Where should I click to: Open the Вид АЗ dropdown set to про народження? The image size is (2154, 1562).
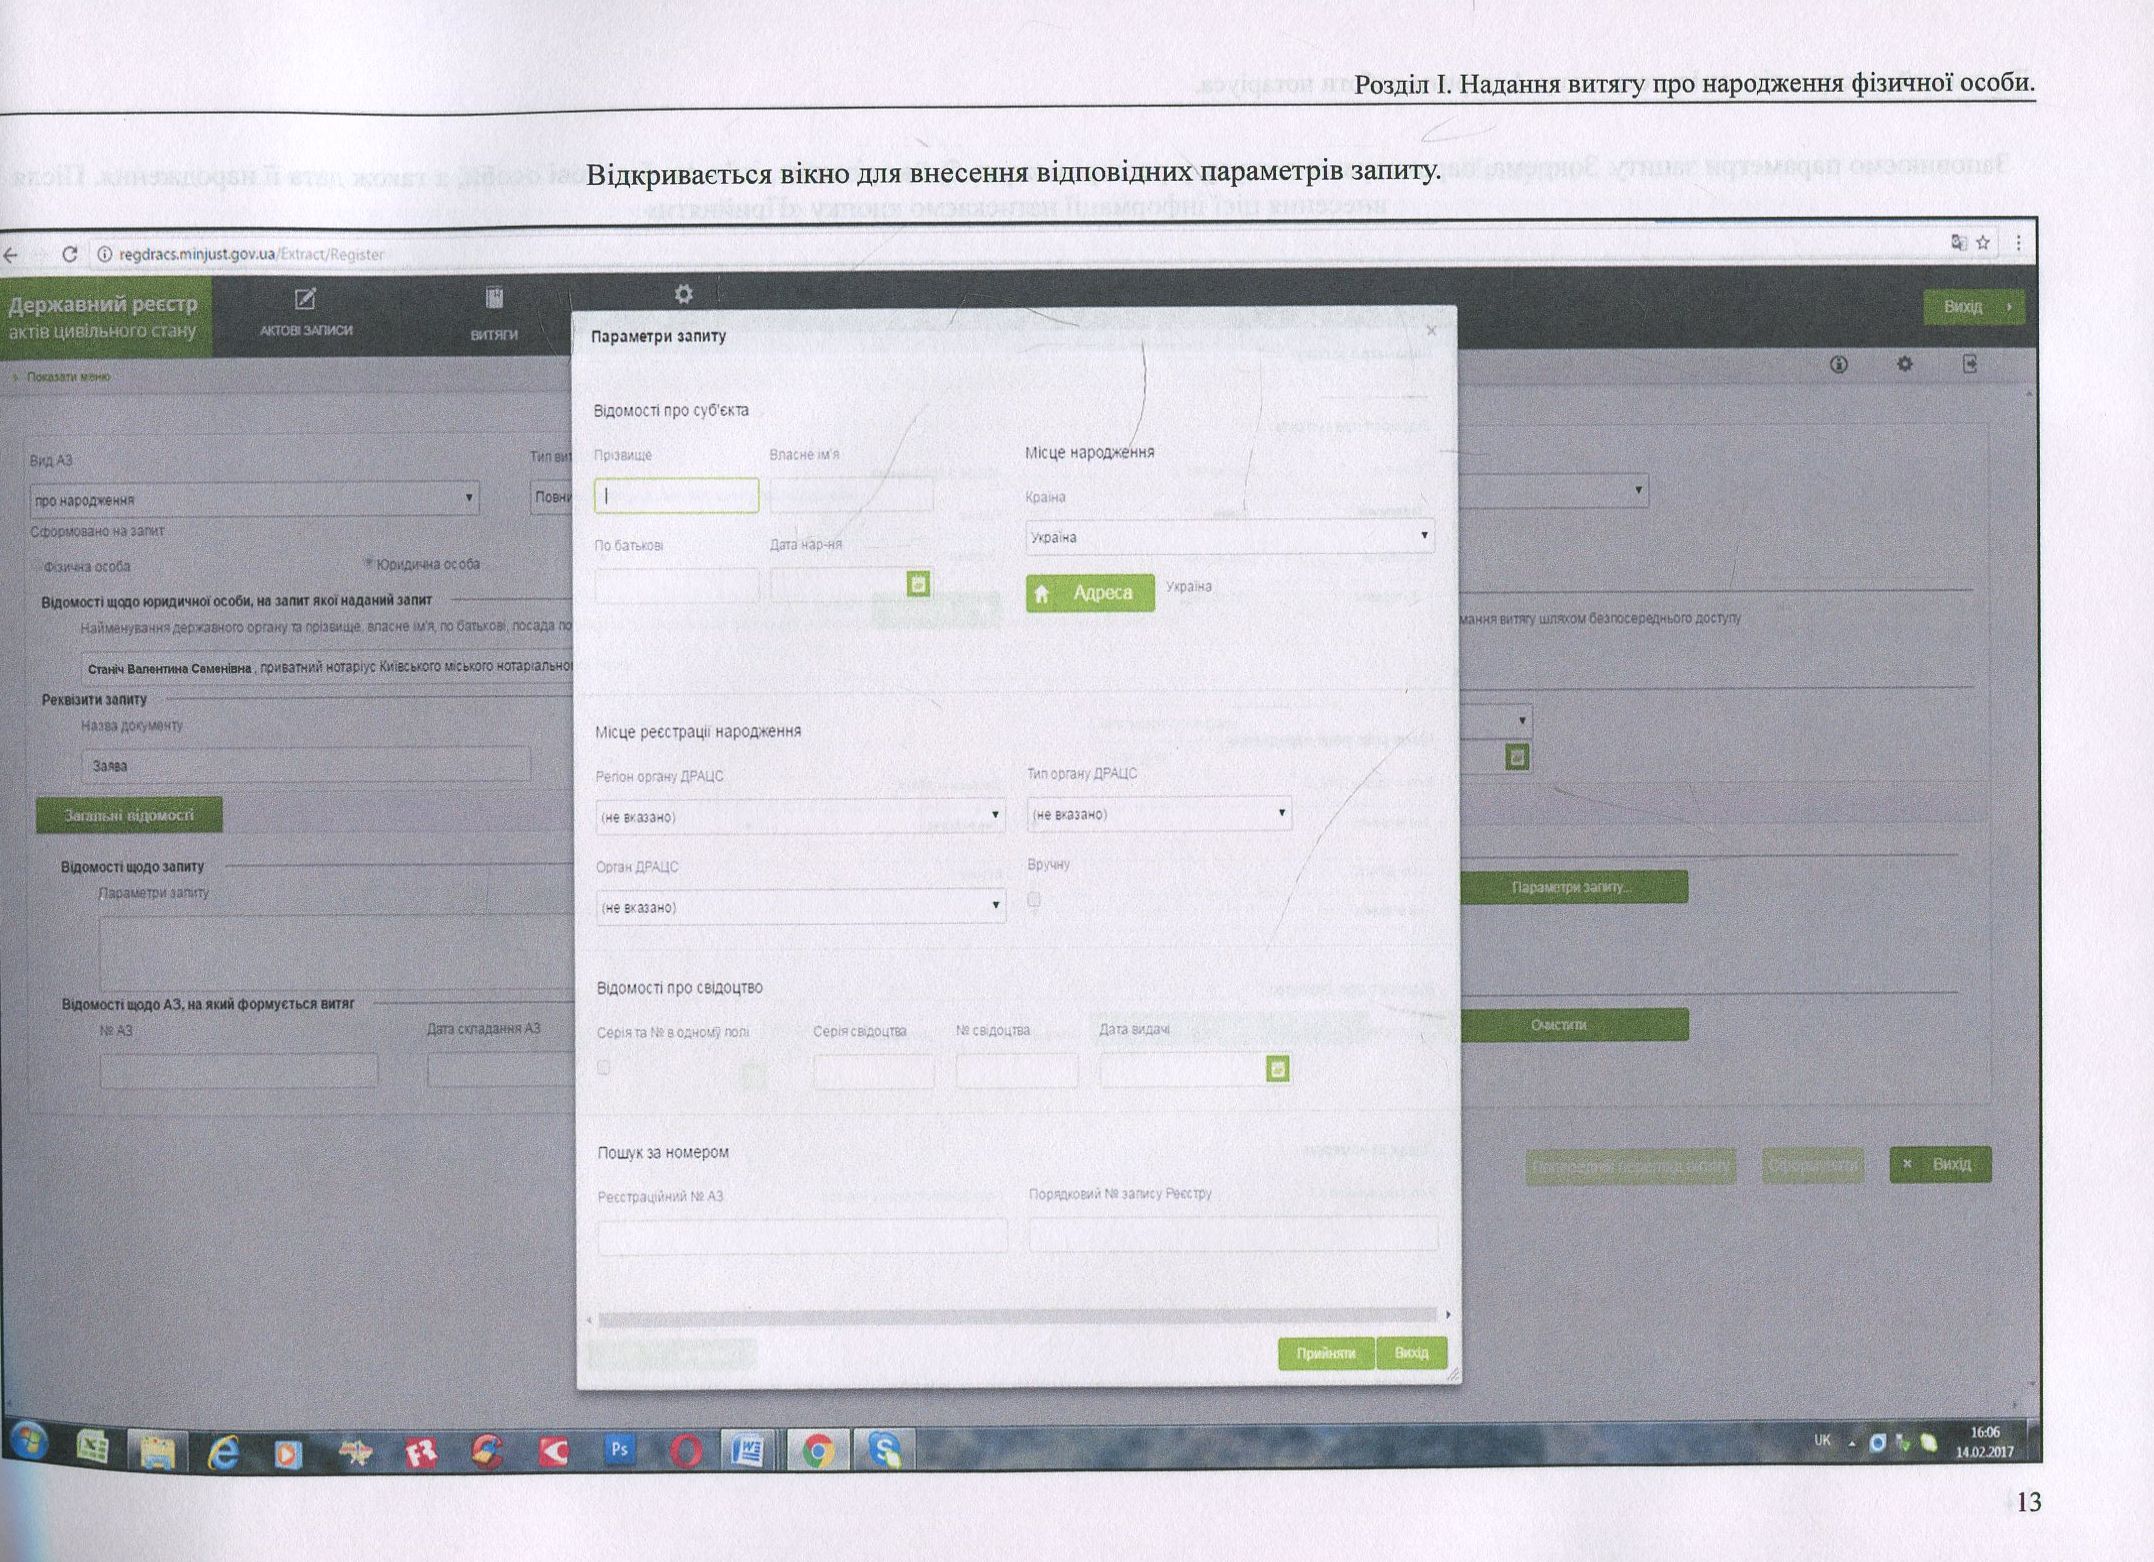(x=254, y=499)
